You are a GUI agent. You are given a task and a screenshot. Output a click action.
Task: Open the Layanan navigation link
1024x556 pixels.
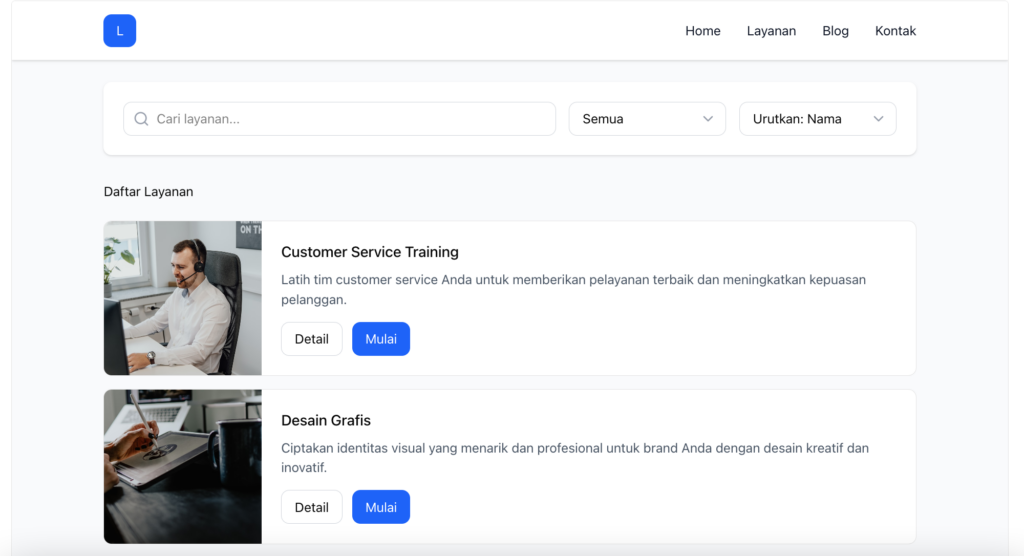click(x=771, y=31)
